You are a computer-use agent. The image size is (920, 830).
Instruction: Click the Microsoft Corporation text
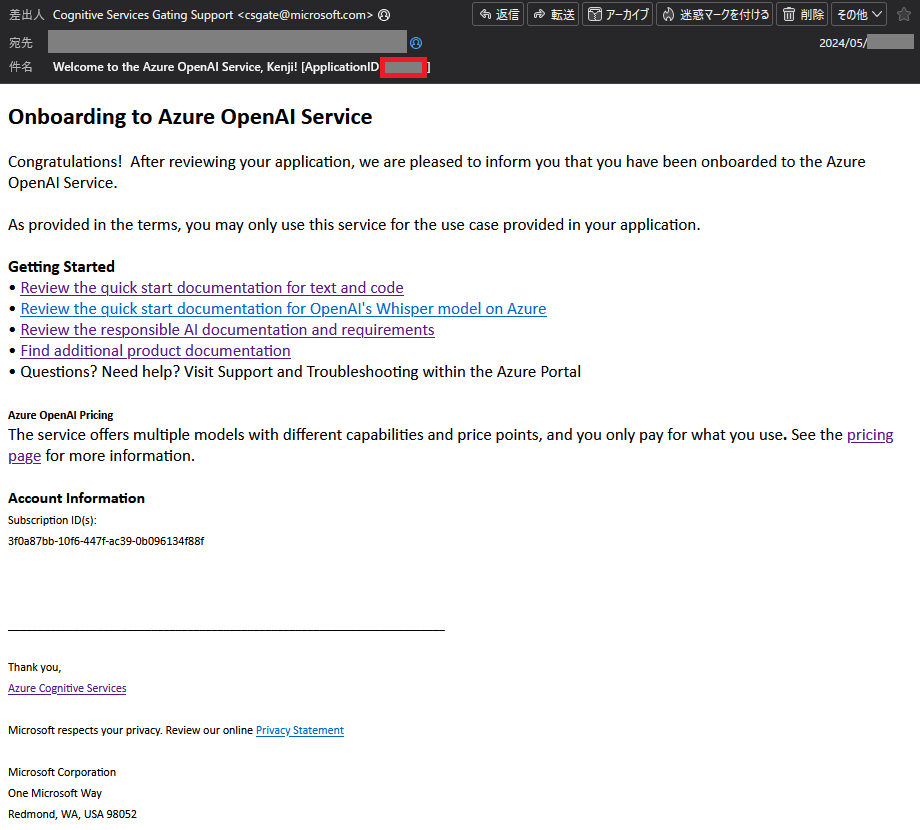coord(62,772)
